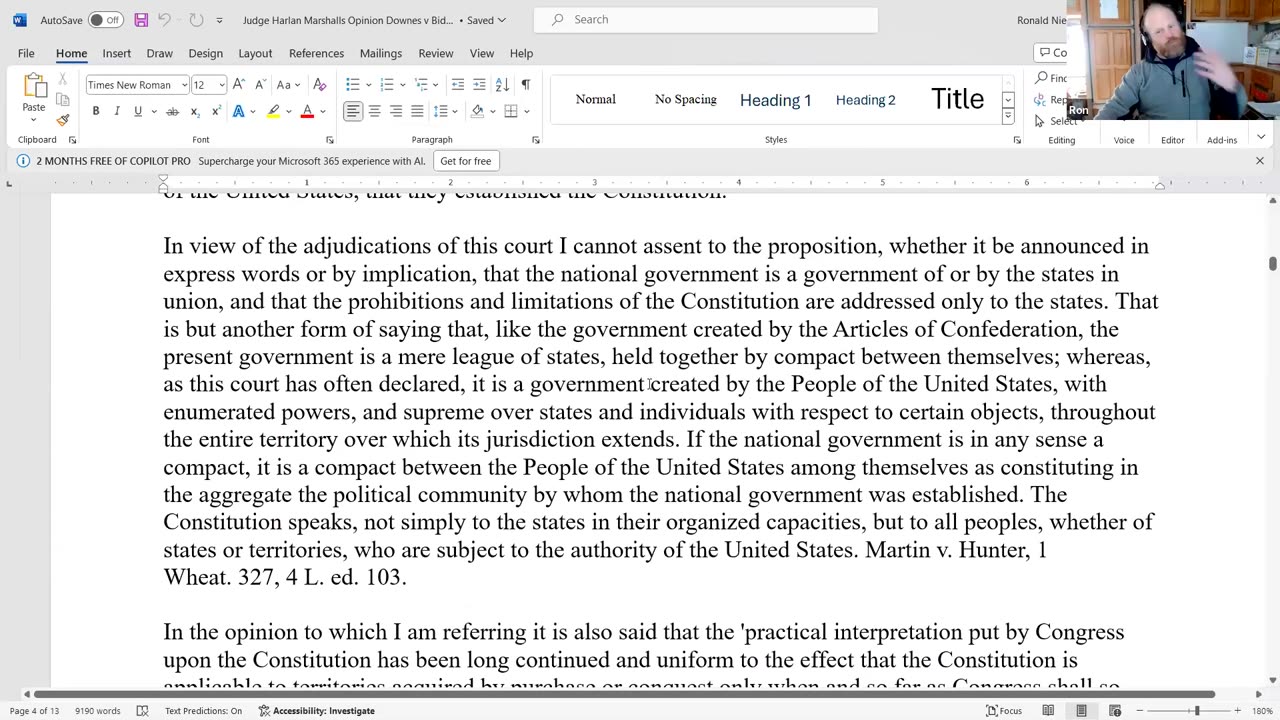Click the Cut scissors icon
1280x720 pixels.
pos(63,79)
